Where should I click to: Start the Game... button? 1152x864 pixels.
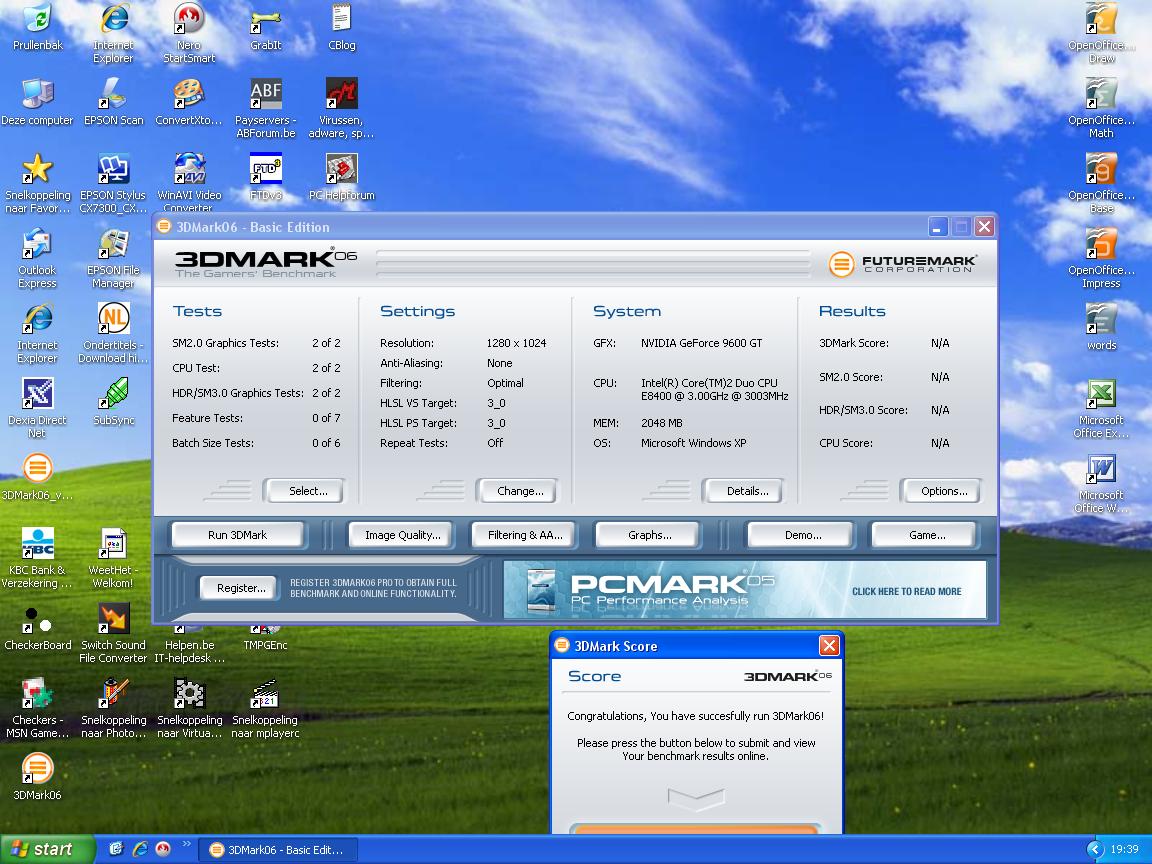coord(926,535)
